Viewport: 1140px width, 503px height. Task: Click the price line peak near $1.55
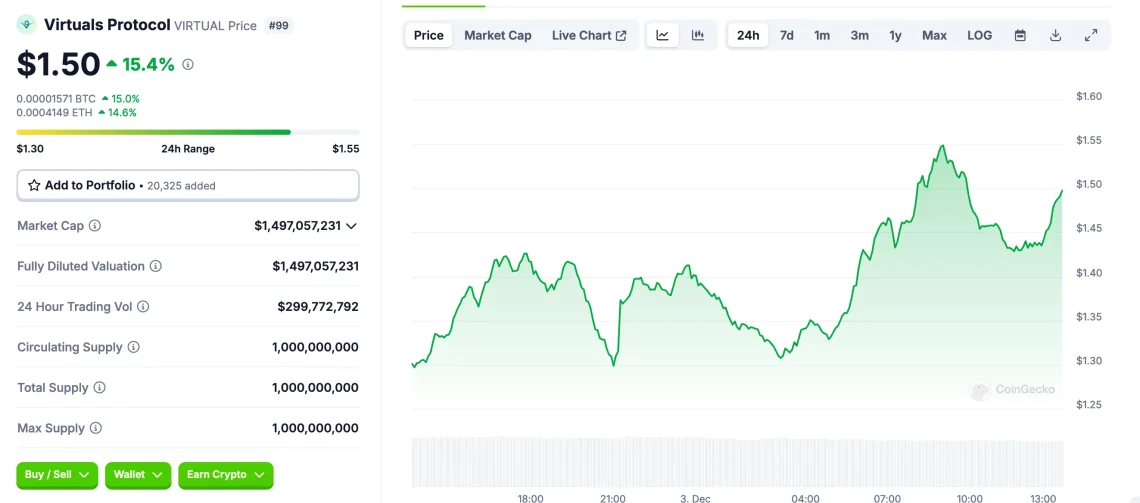(943, 146)
